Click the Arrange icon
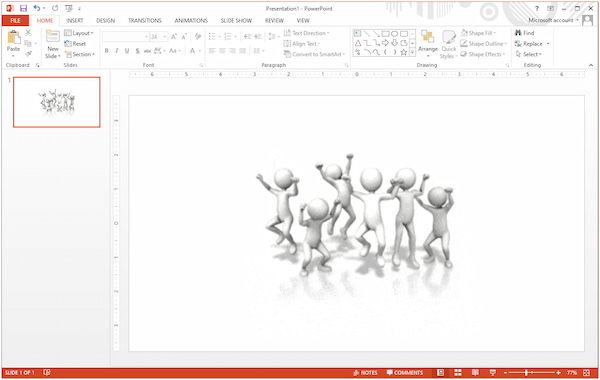This screenshot has height=380, width=600. 427,38
